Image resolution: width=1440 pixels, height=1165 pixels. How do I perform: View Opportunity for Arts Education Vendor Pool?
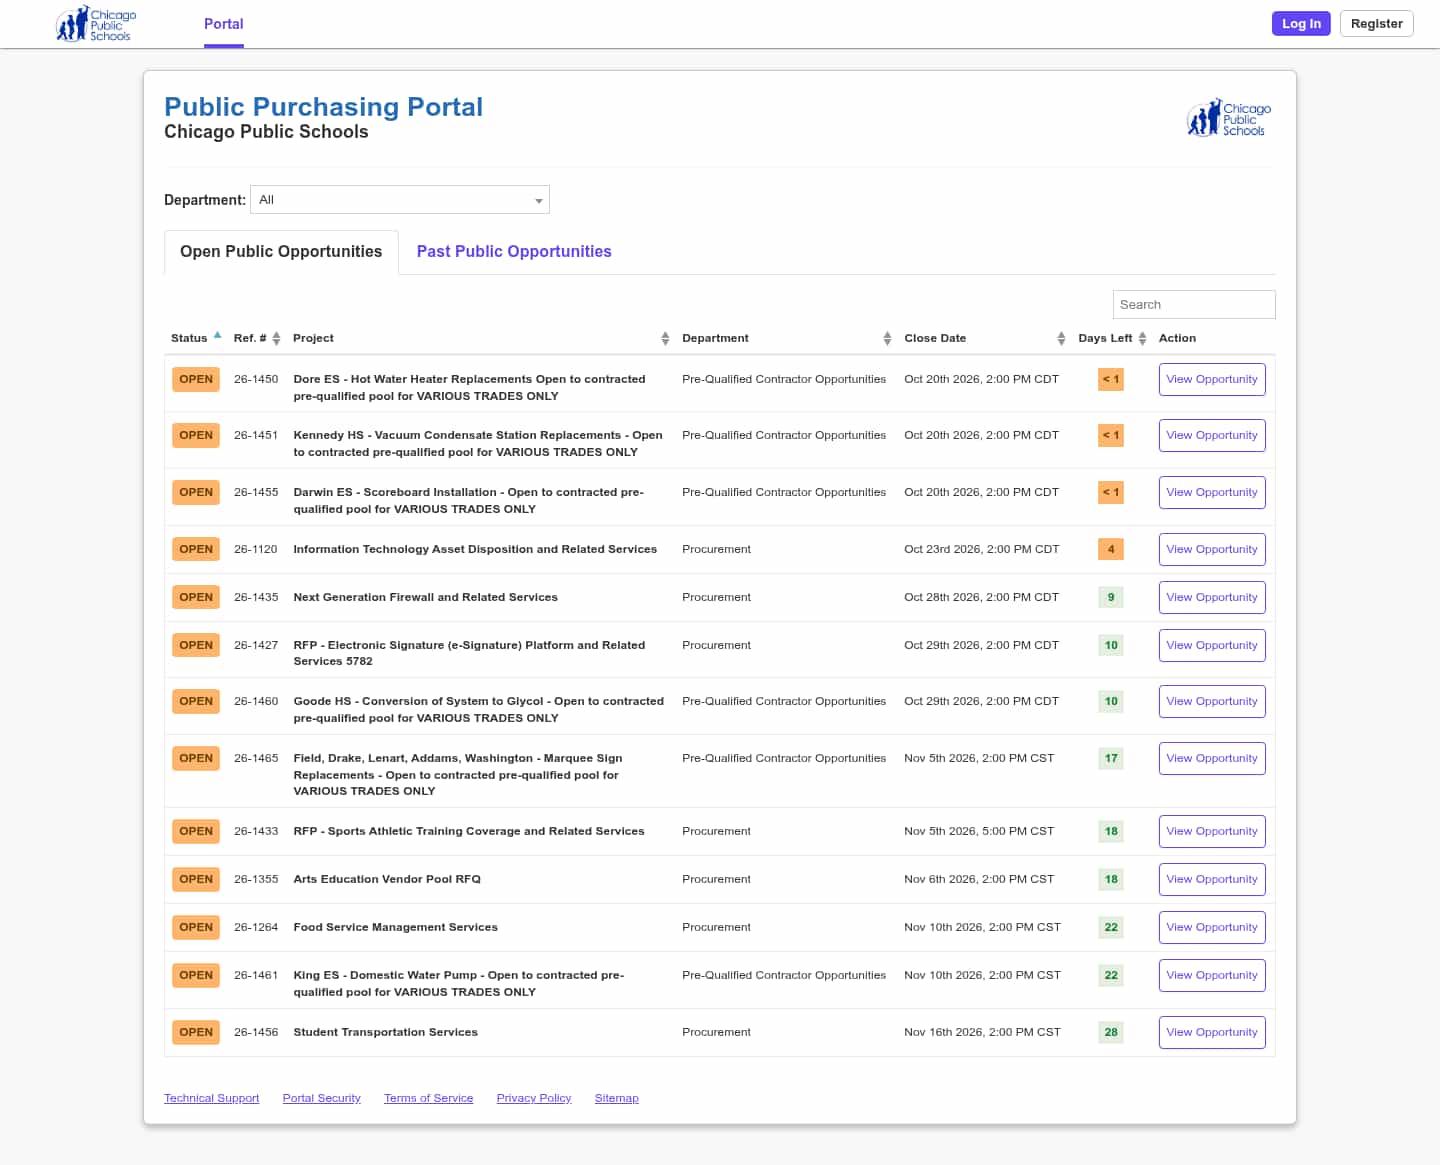(x=1212, y=880)
